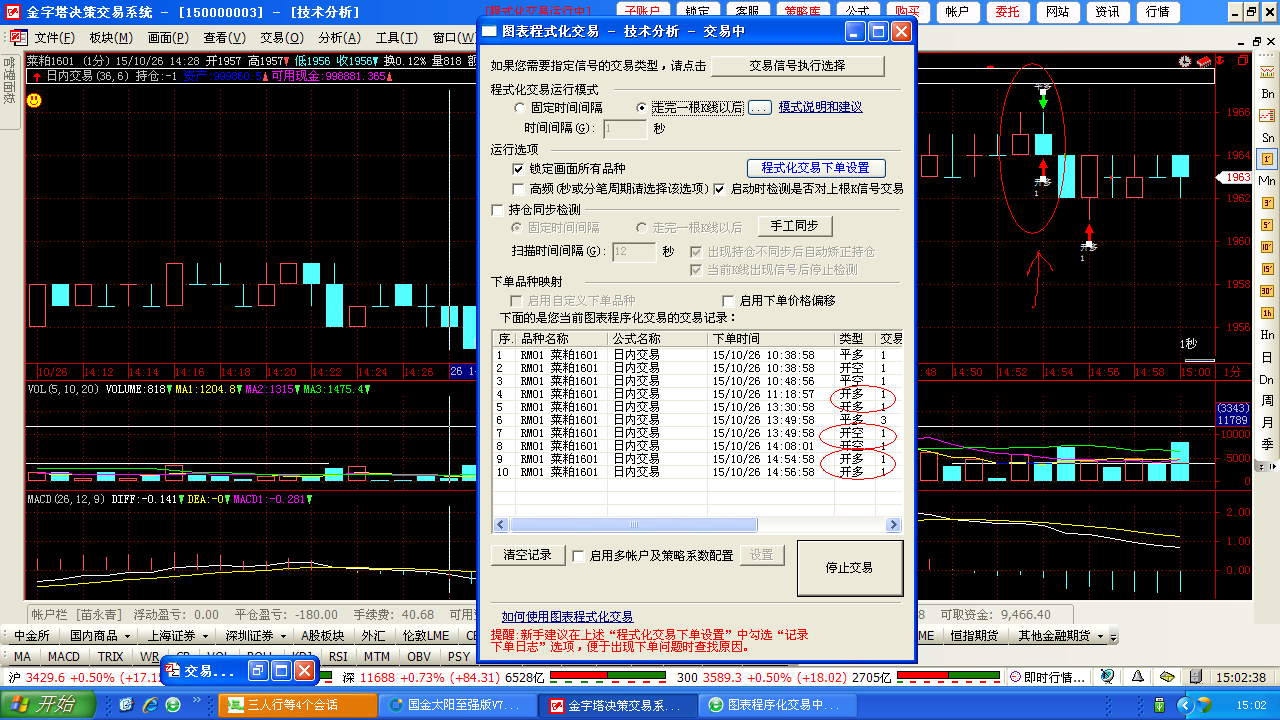Click the clock icon above the chart
Viewport: 1280px width, 720px height.
(x=1185, y=61)
